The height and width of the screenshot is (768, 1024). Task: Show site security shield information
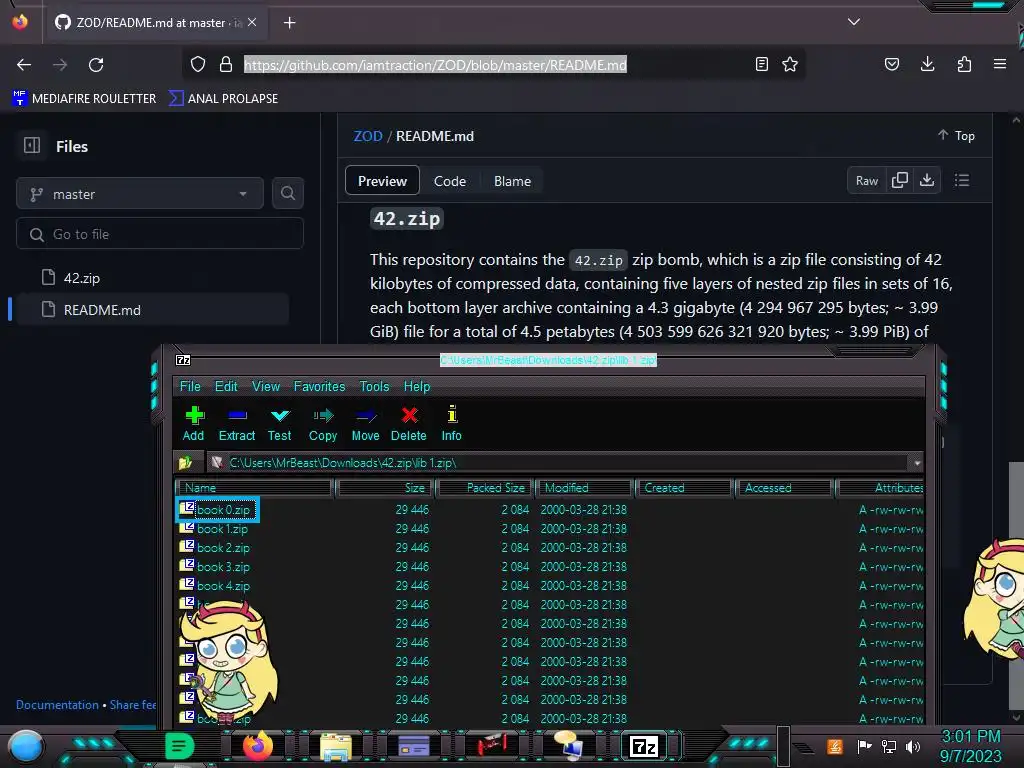(x=198, y=64)
